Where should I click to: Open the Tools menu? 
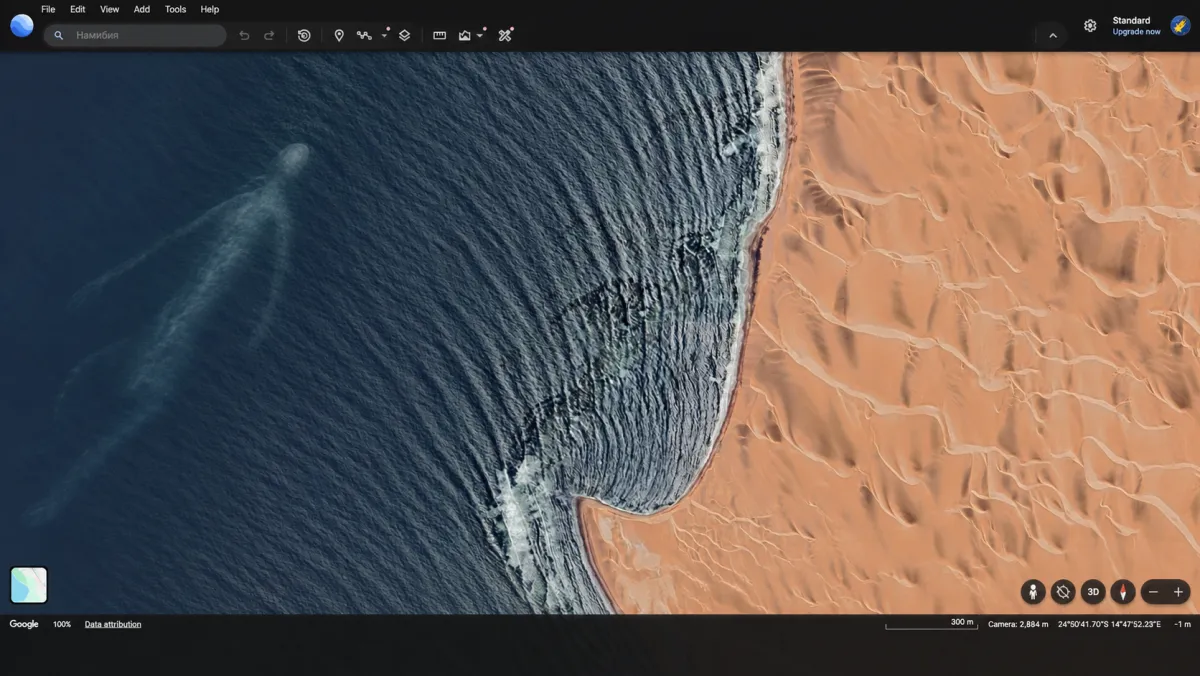click(175, 9)
